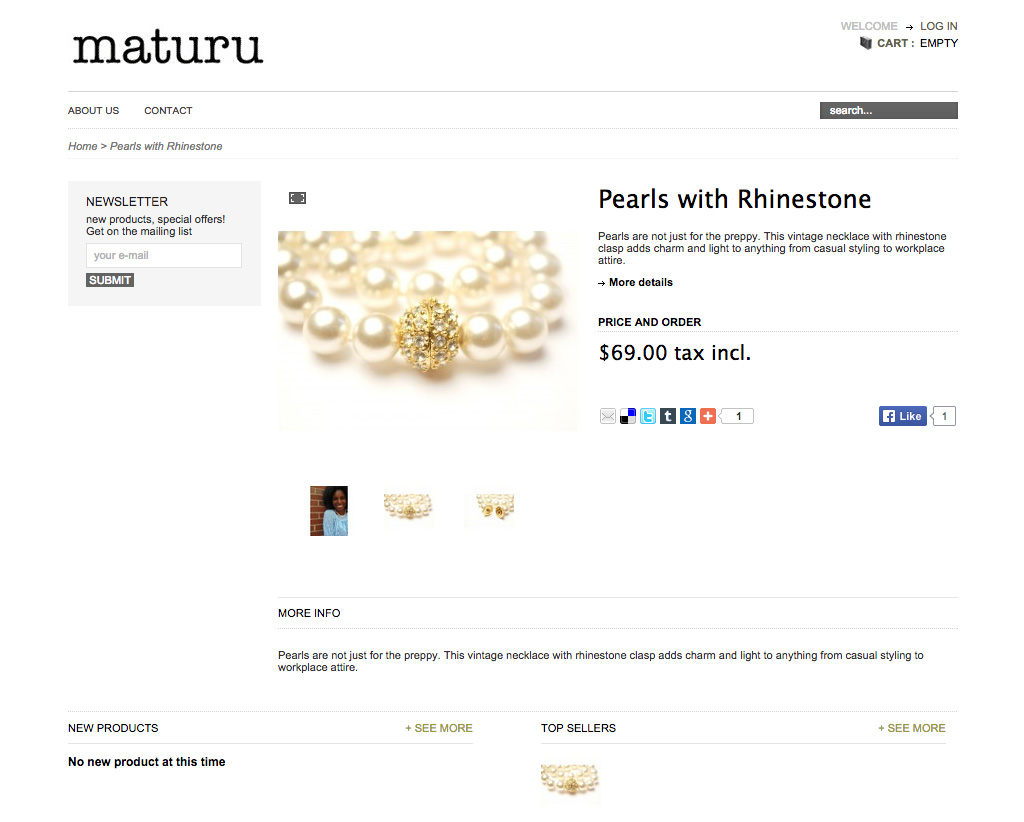The width and height of the screenshot is (1024, 822).
Task: Expand More details link
Action: pyautogui.click(x=640, y=283)
